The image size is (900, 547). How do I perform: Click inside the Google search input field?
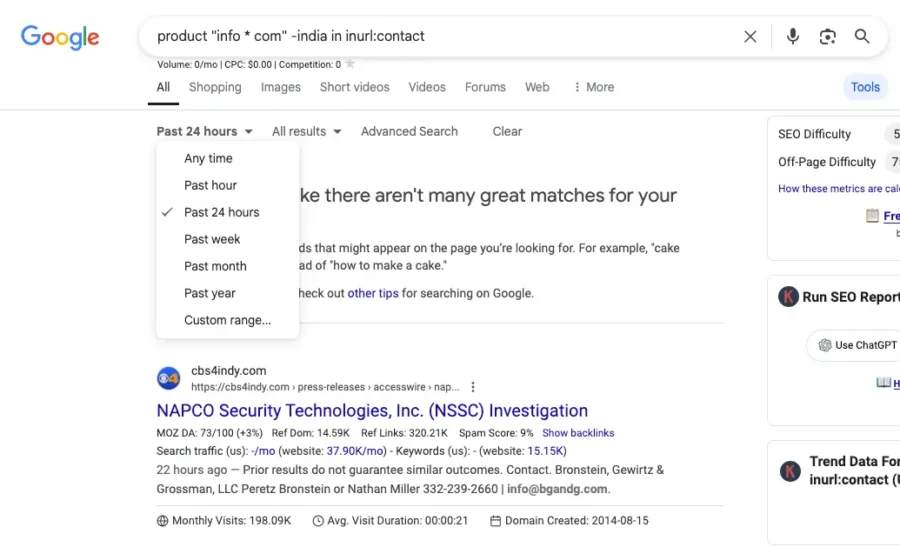tap(442, 36)
